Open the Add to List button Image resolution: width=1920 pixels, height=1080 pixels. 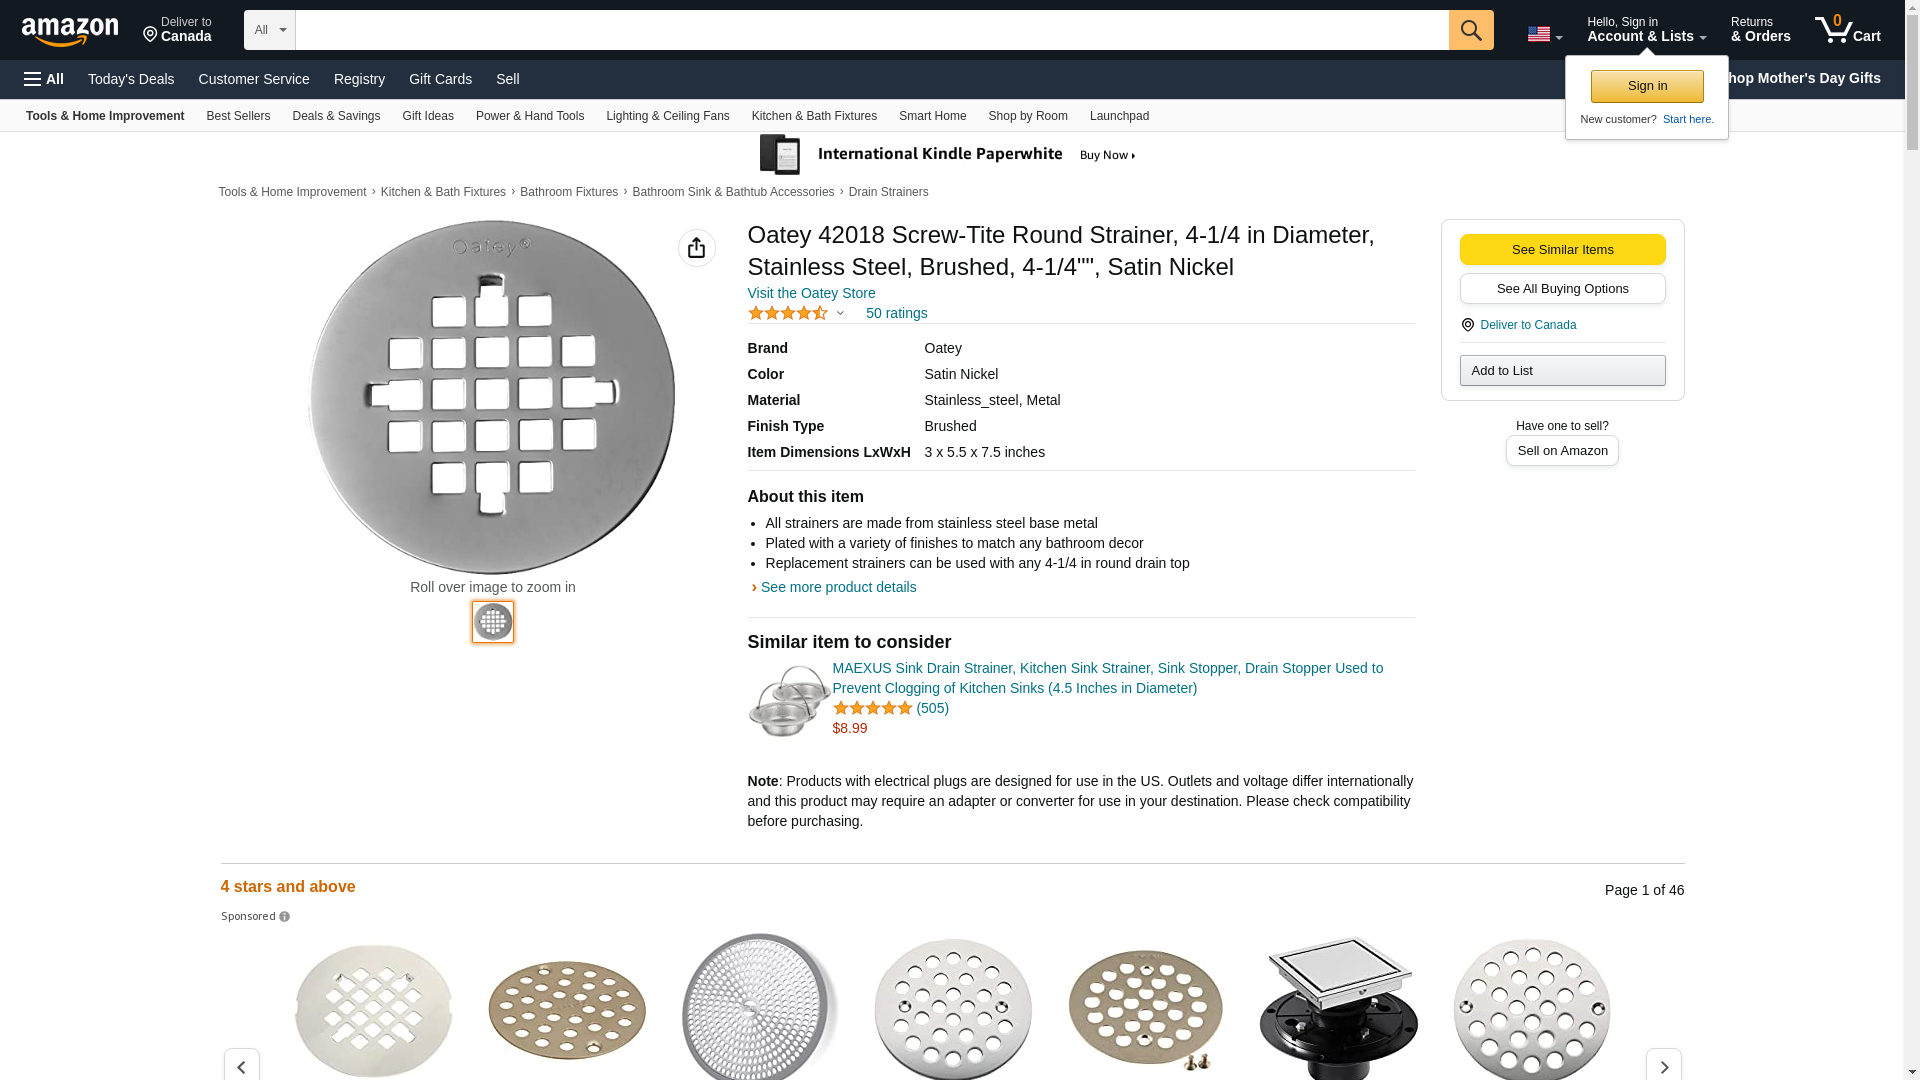[x=1562, y=371]
